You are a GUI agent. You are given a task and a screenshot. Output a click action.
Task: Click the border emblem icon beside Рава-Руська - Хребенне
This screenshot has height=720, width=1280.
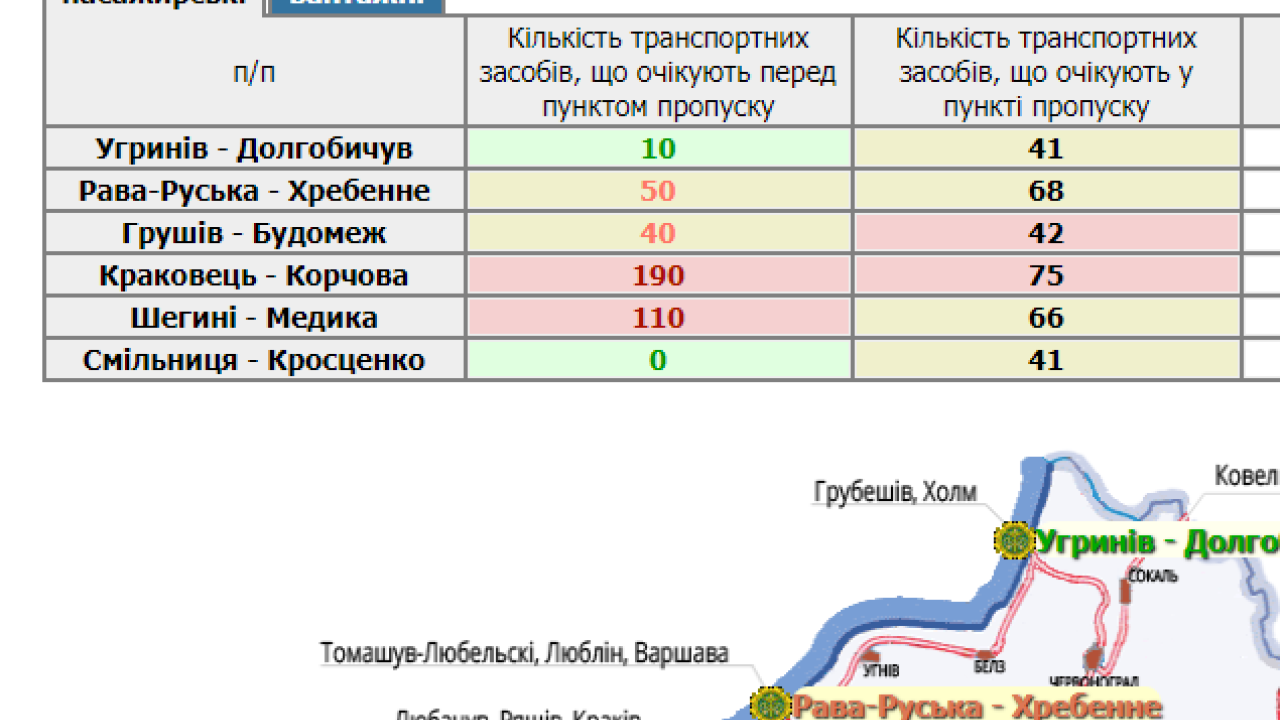pos(770,704)
